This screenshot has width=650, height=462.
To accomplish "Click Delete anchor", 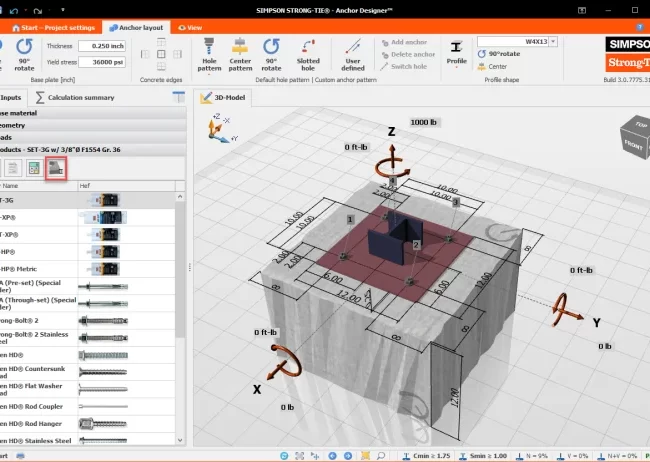I will click(408, 54).
